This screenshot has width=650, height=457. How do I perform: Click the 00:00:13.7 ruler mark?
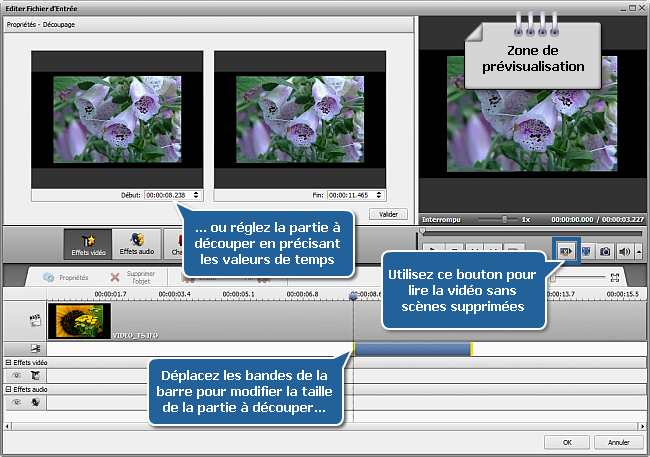coord(561,294)
